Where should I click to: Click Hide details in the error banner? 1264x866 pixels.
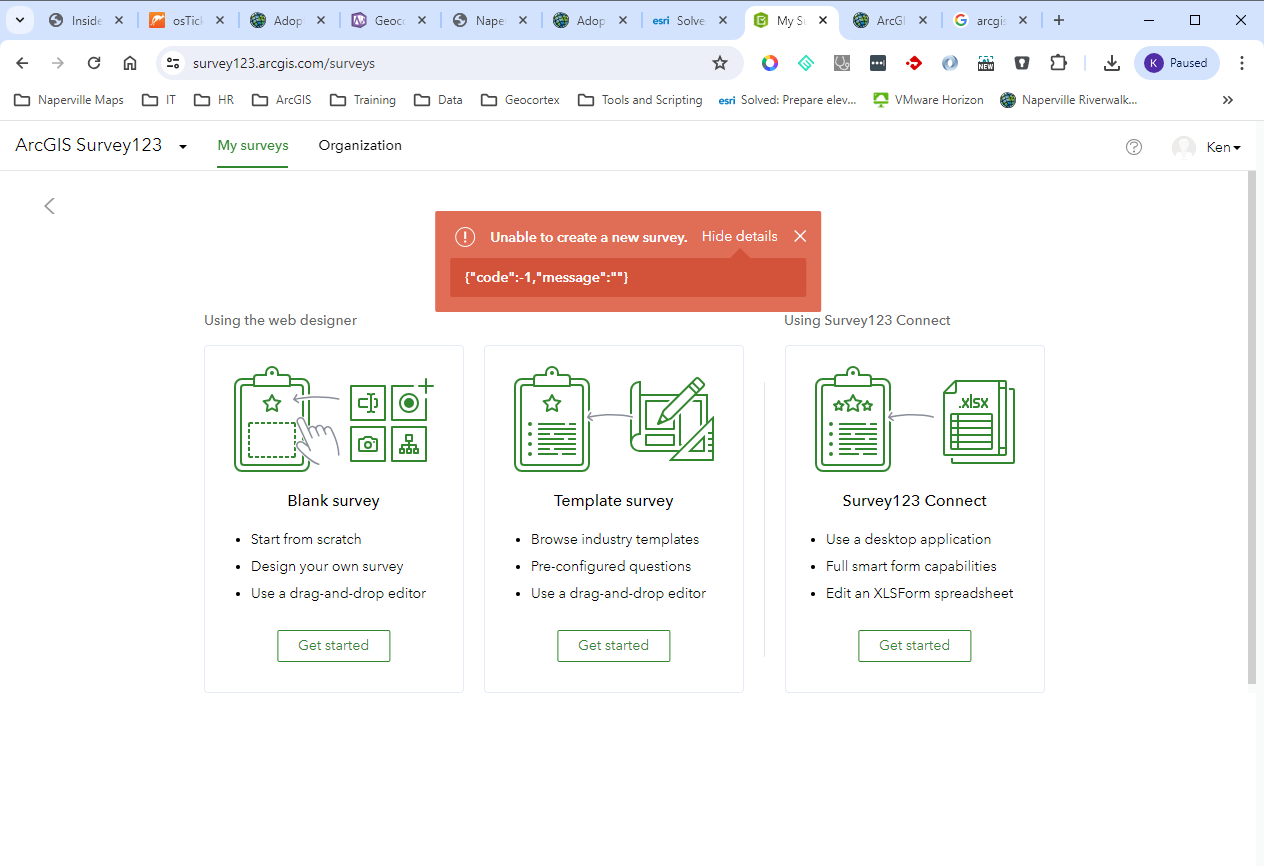click(739, 236)
